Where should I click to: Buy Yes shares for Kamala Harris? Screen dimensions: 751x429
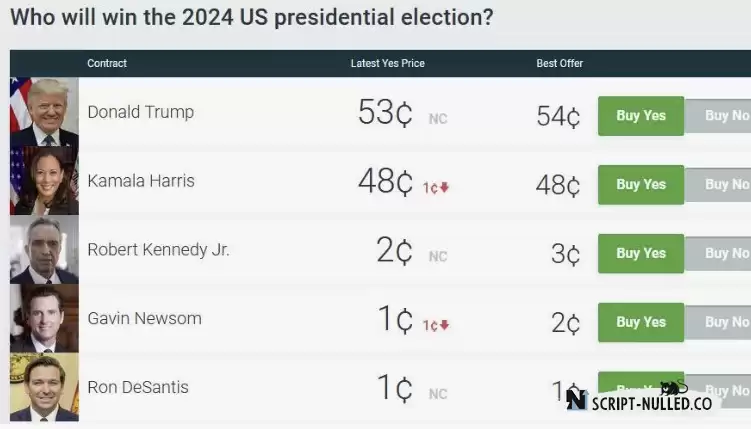(x=641, y=185)
